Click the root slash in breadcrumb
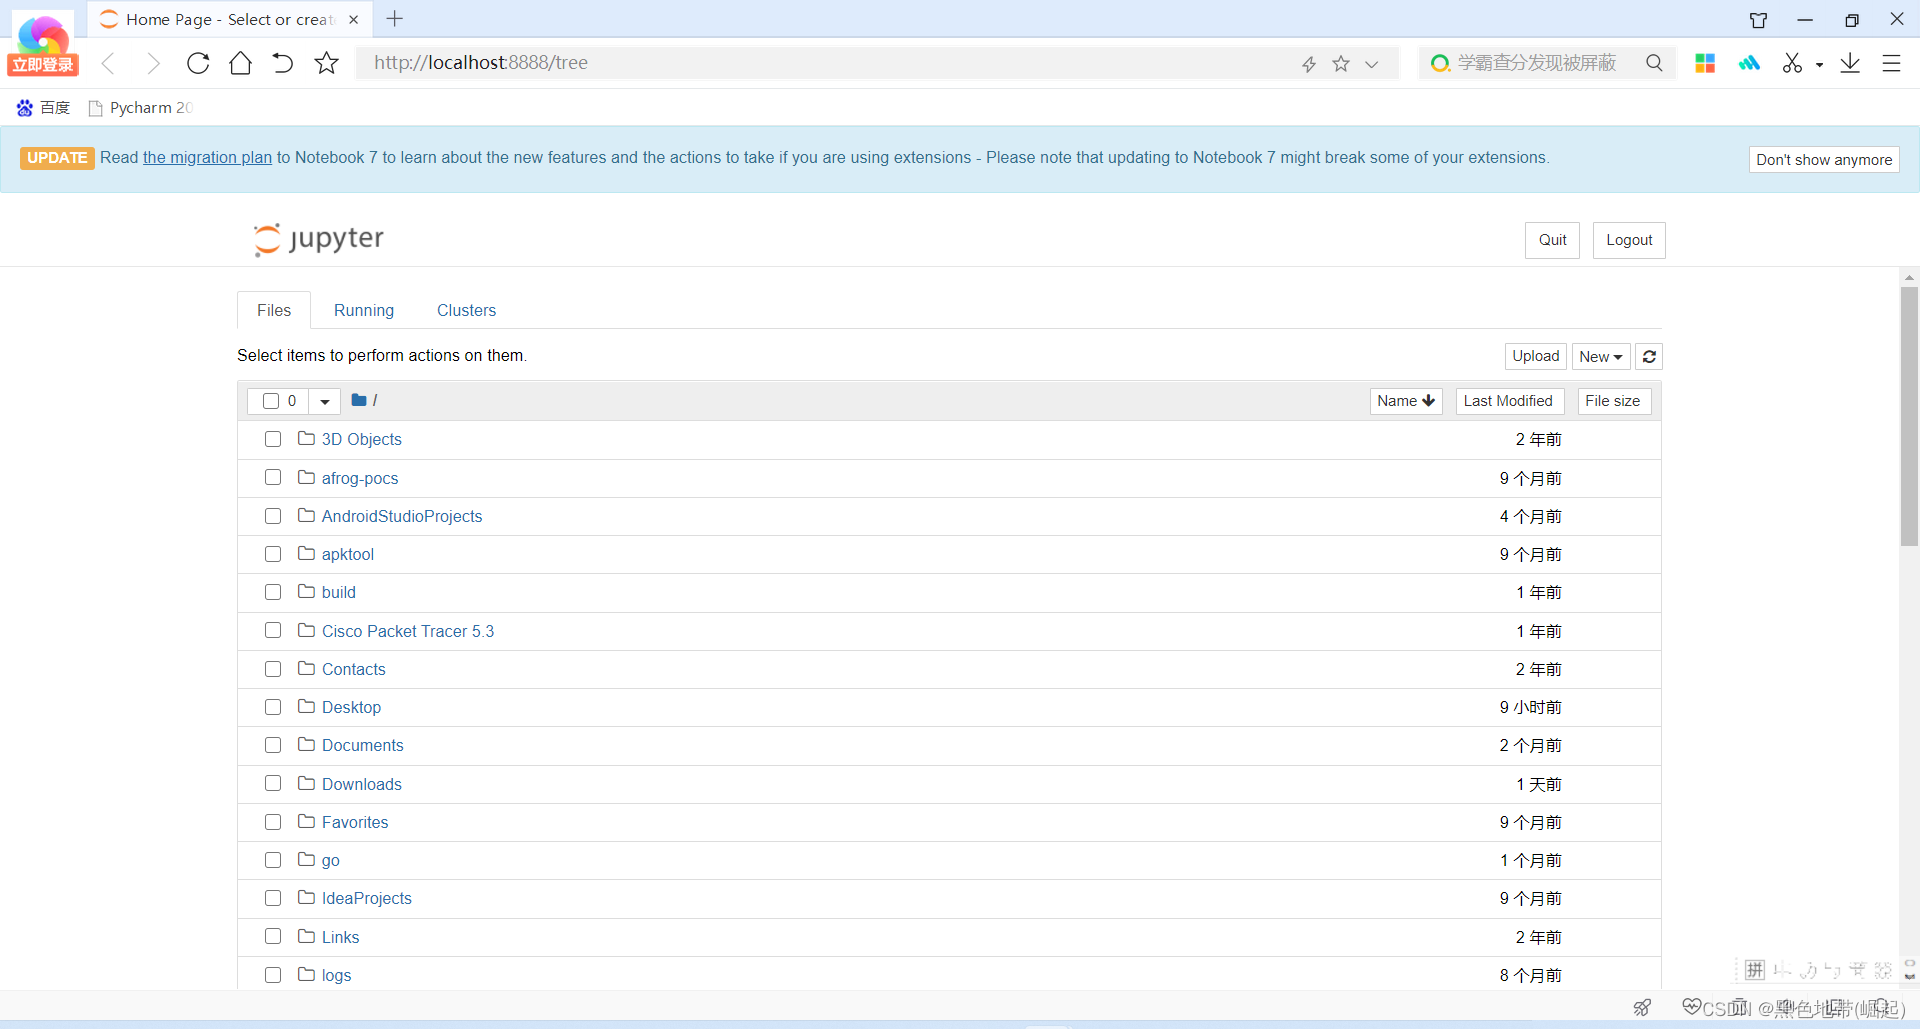The width and height of the screenshot is (1920, 1029). [x=375, y=400]
